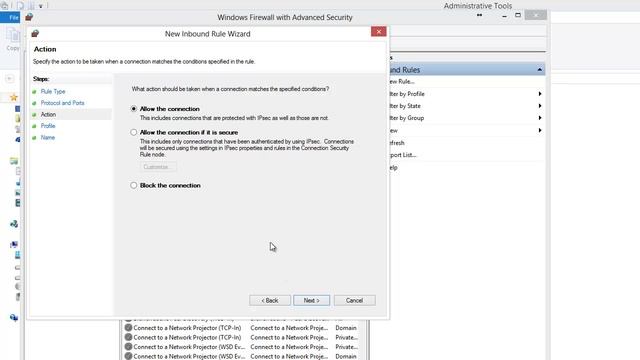
Task: Click the Firewall window resize arrows icon
Action: (x=480, y=15)
